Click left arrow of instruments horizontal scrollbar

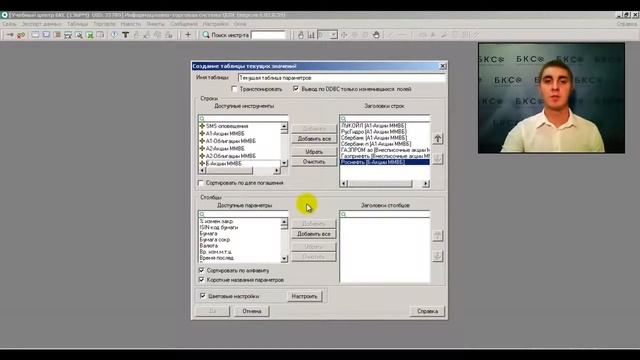(x=202, y=170)
